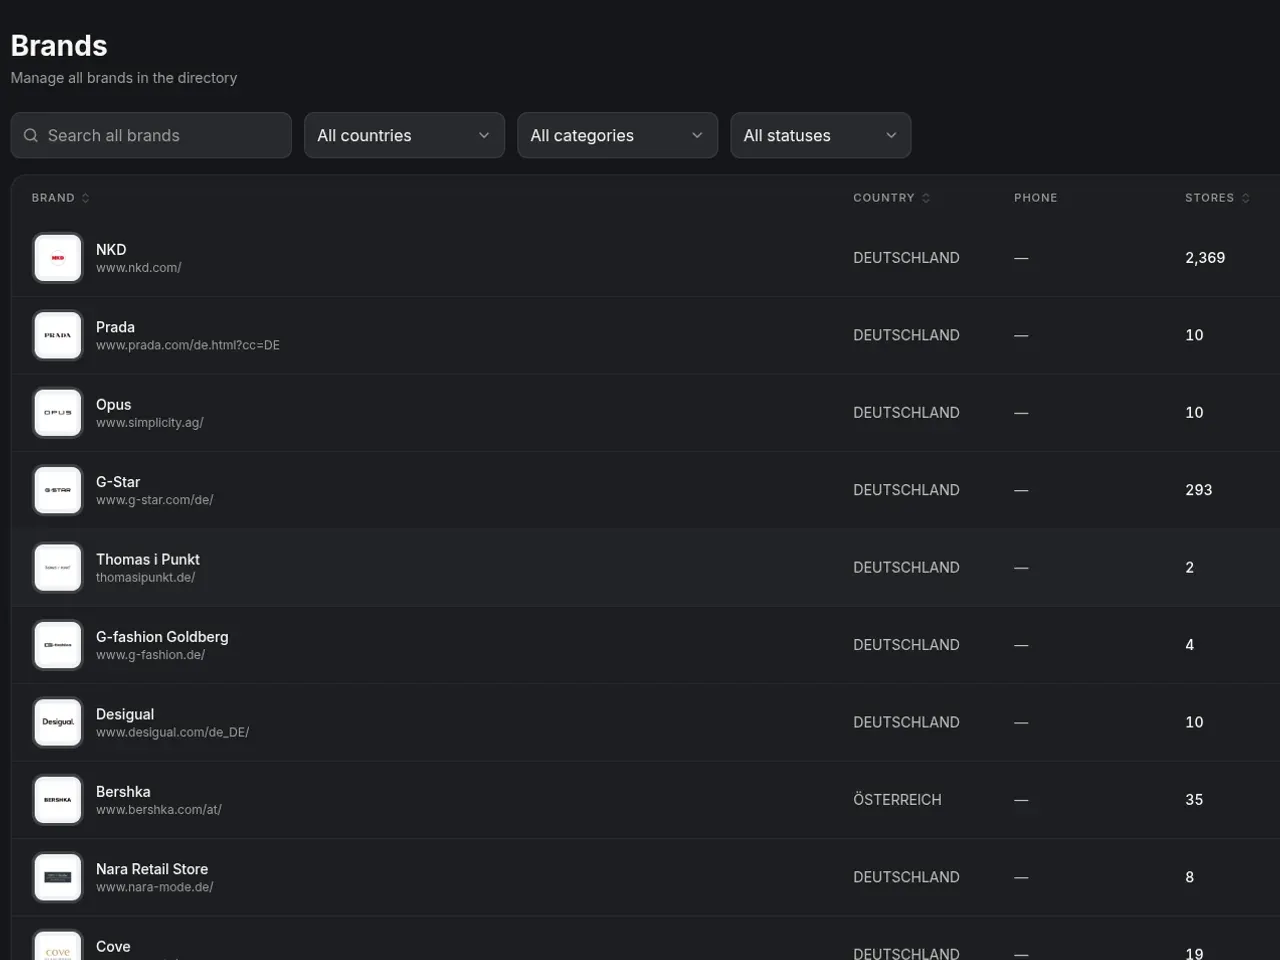Click the Cove brand logo
The width and height of the screenshot is (1280, 960).
click(58, 946)
